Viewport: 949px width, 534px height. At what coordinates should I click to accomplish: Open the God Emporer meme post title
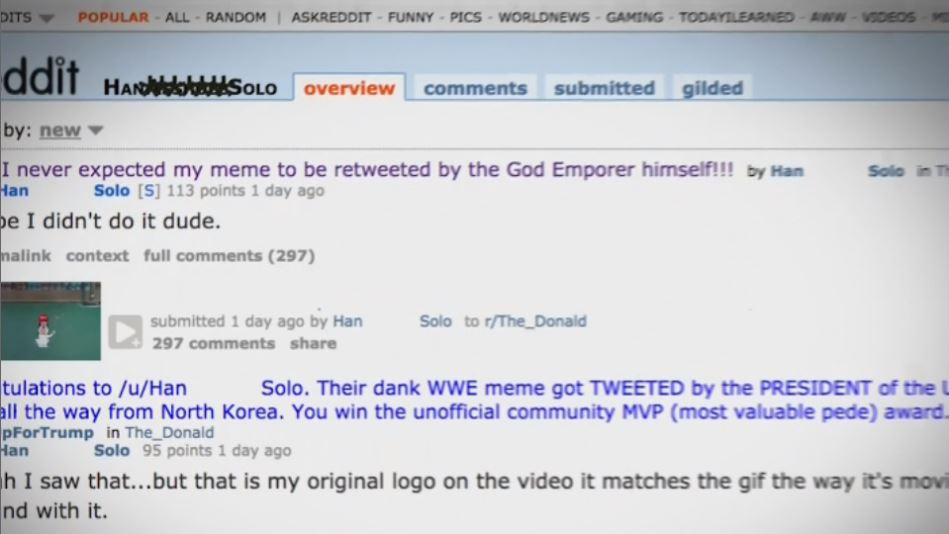[x=367, y=170]
